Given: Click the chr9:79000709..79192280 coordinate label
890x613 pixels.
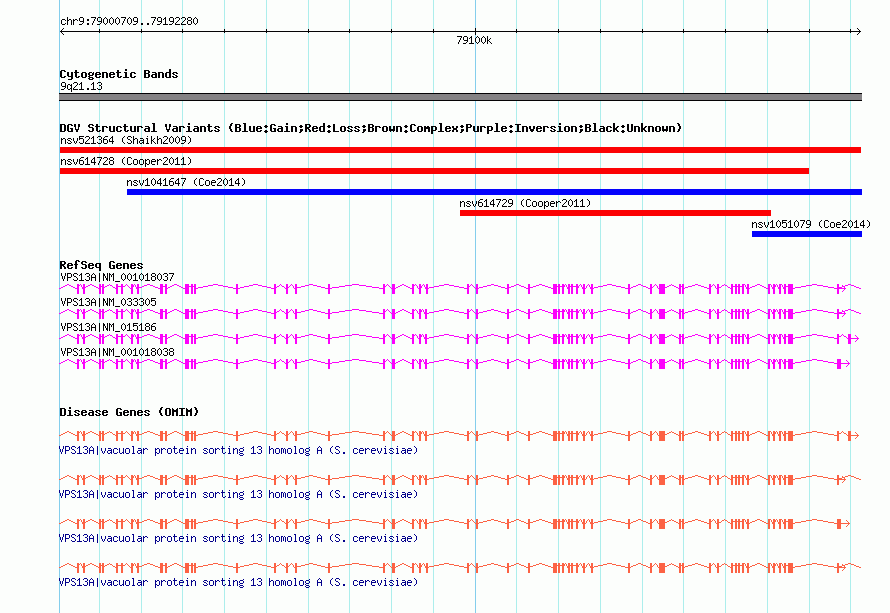Looking at the screenshot, I should 129,21.
